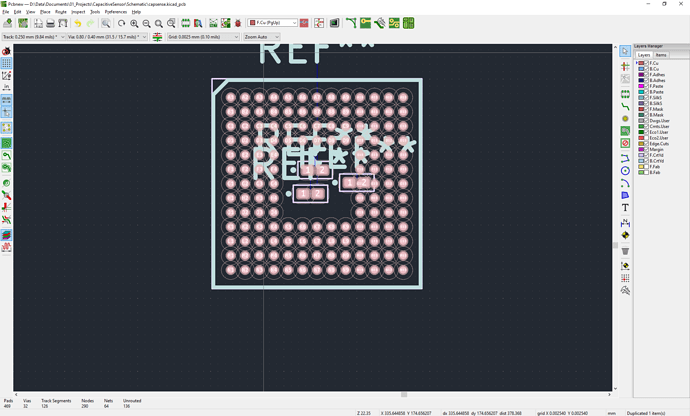Select the Delete items trash tool
Viewport: 690px width, 416px height.
click(625, 251)
